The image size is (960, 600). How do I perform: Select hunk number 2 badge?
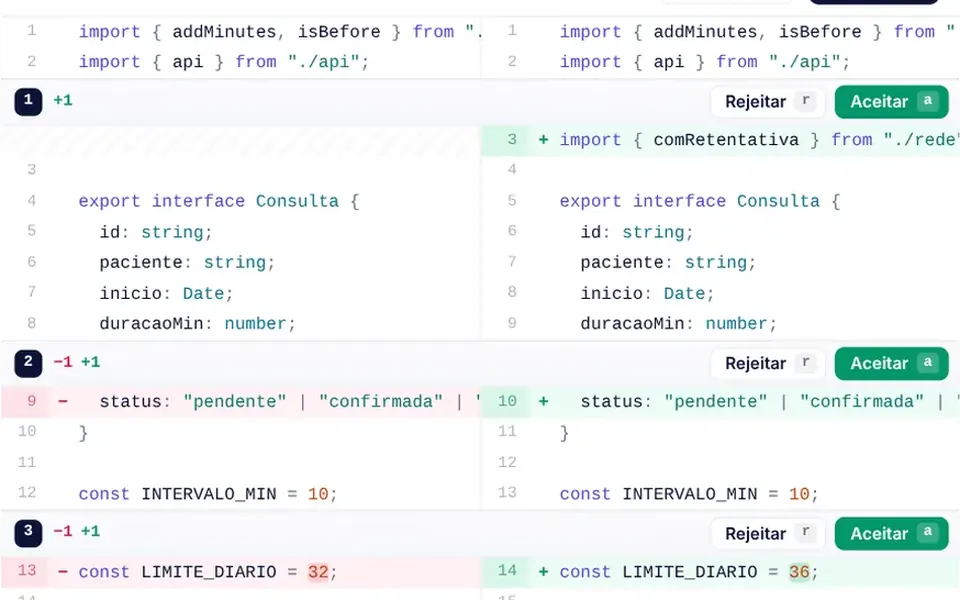click(28, 363)
